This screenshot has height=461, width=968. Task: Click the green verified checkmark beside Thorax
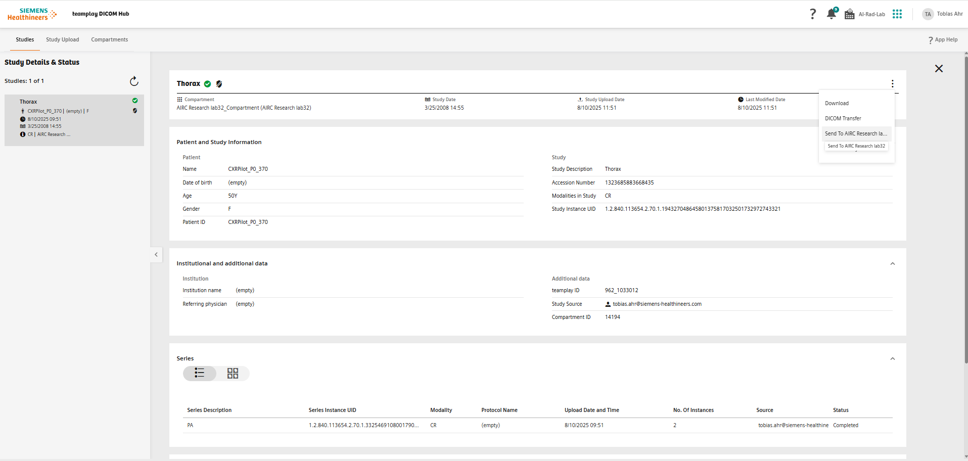[208, 84]
